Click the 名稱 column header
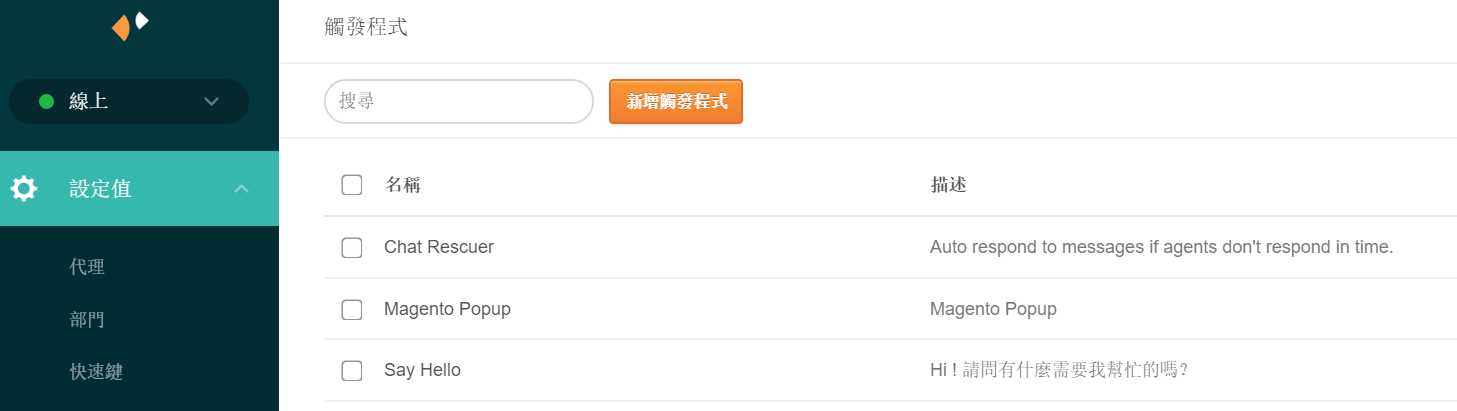1457x411 pixels. tap(403, 185)
